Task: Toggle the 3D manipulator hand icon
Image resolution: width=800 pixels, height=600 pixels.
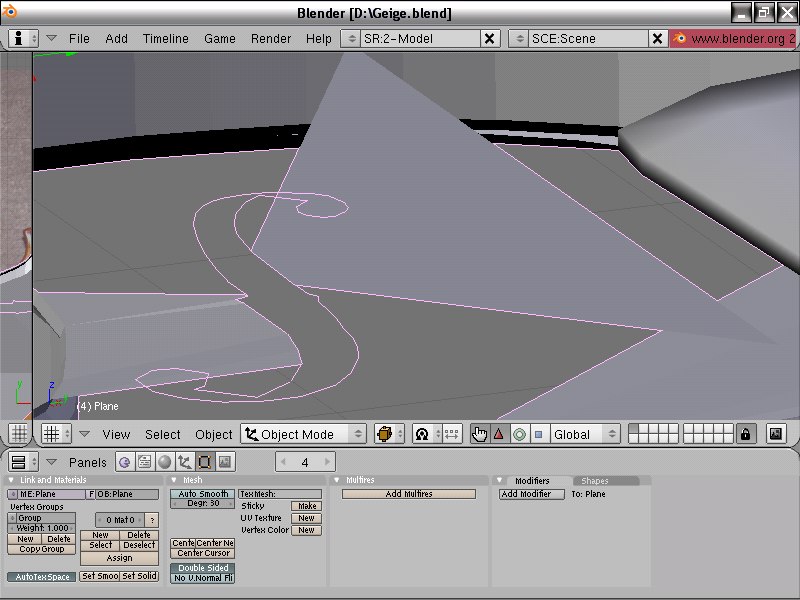Action: point(479,434)
